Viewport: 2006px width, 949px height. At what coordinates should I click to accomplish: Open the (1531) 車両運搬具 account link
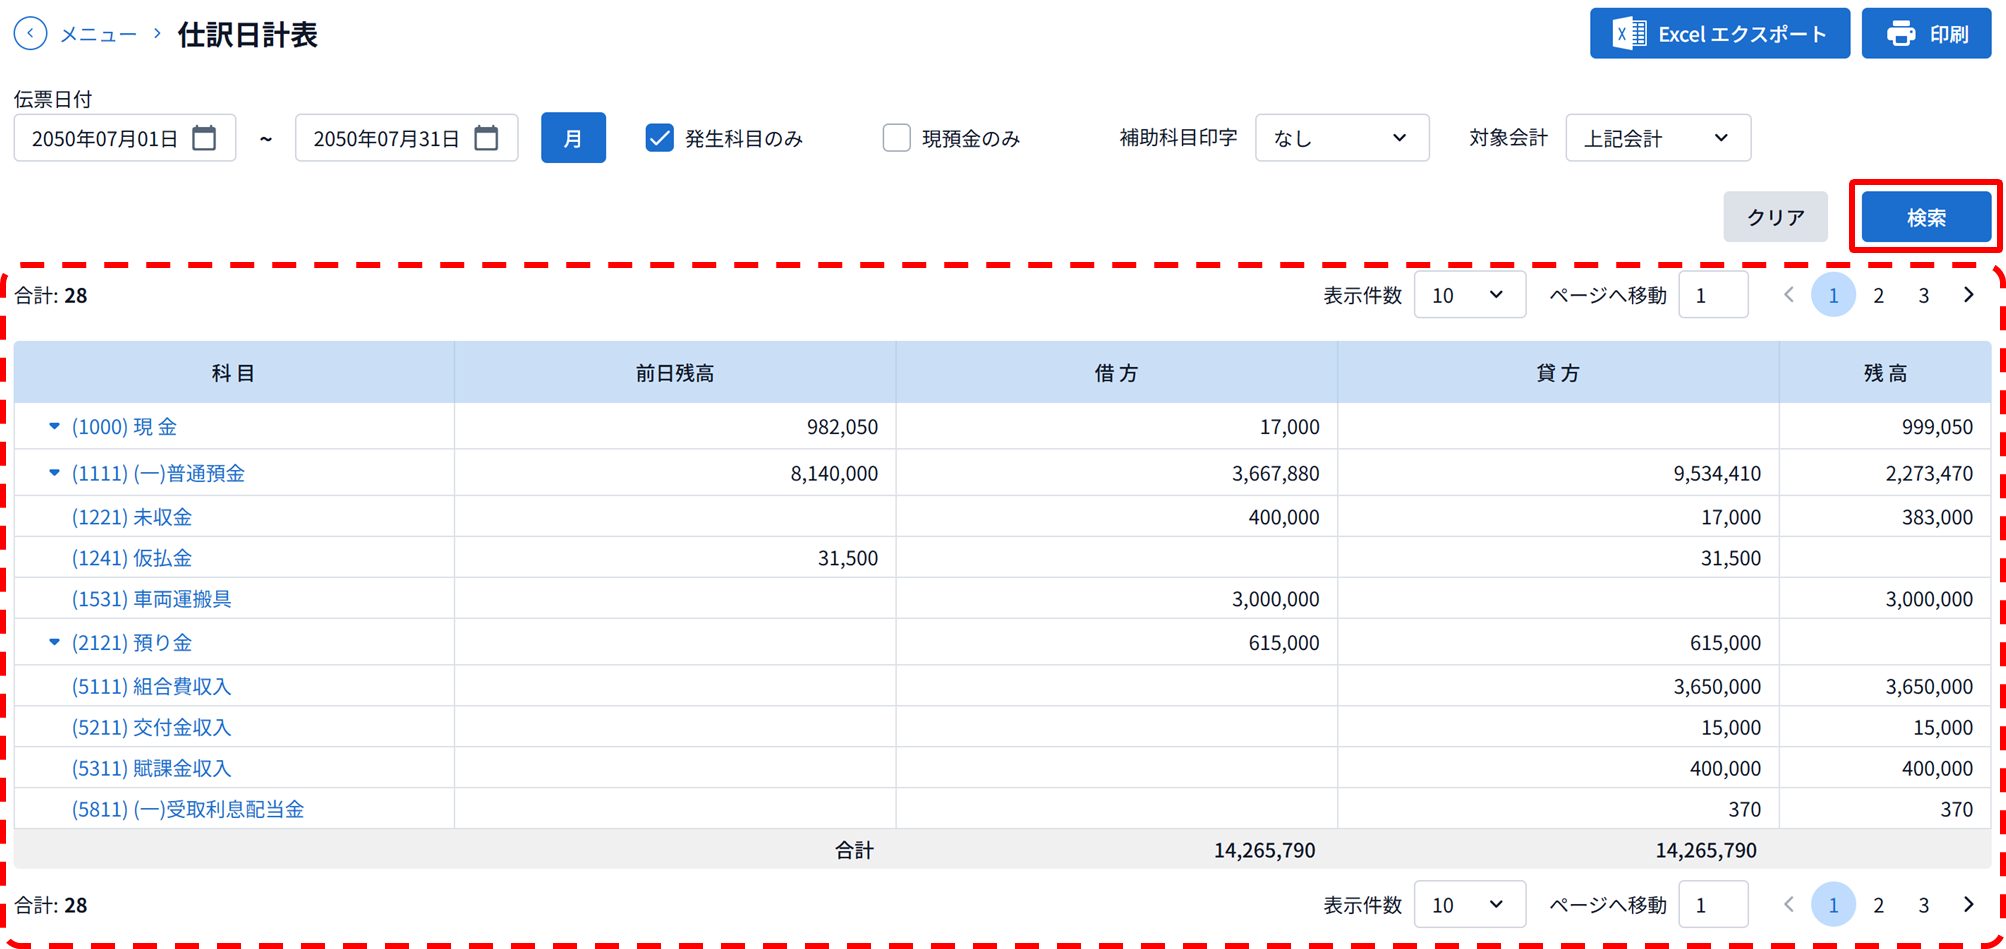[151, 599]
